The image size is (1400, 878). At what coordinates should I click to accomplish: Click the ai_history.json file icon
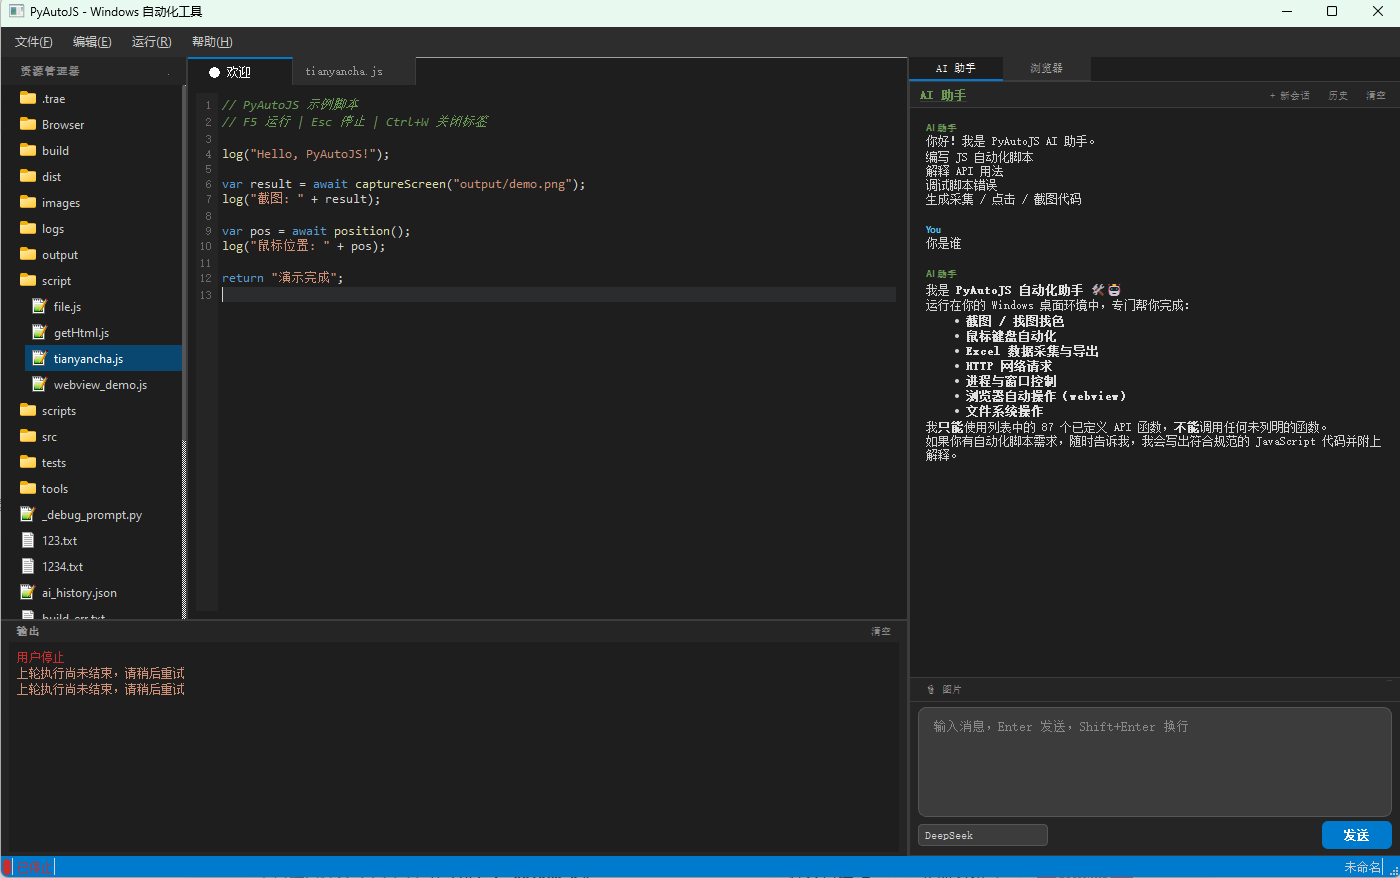coord(28,592)
